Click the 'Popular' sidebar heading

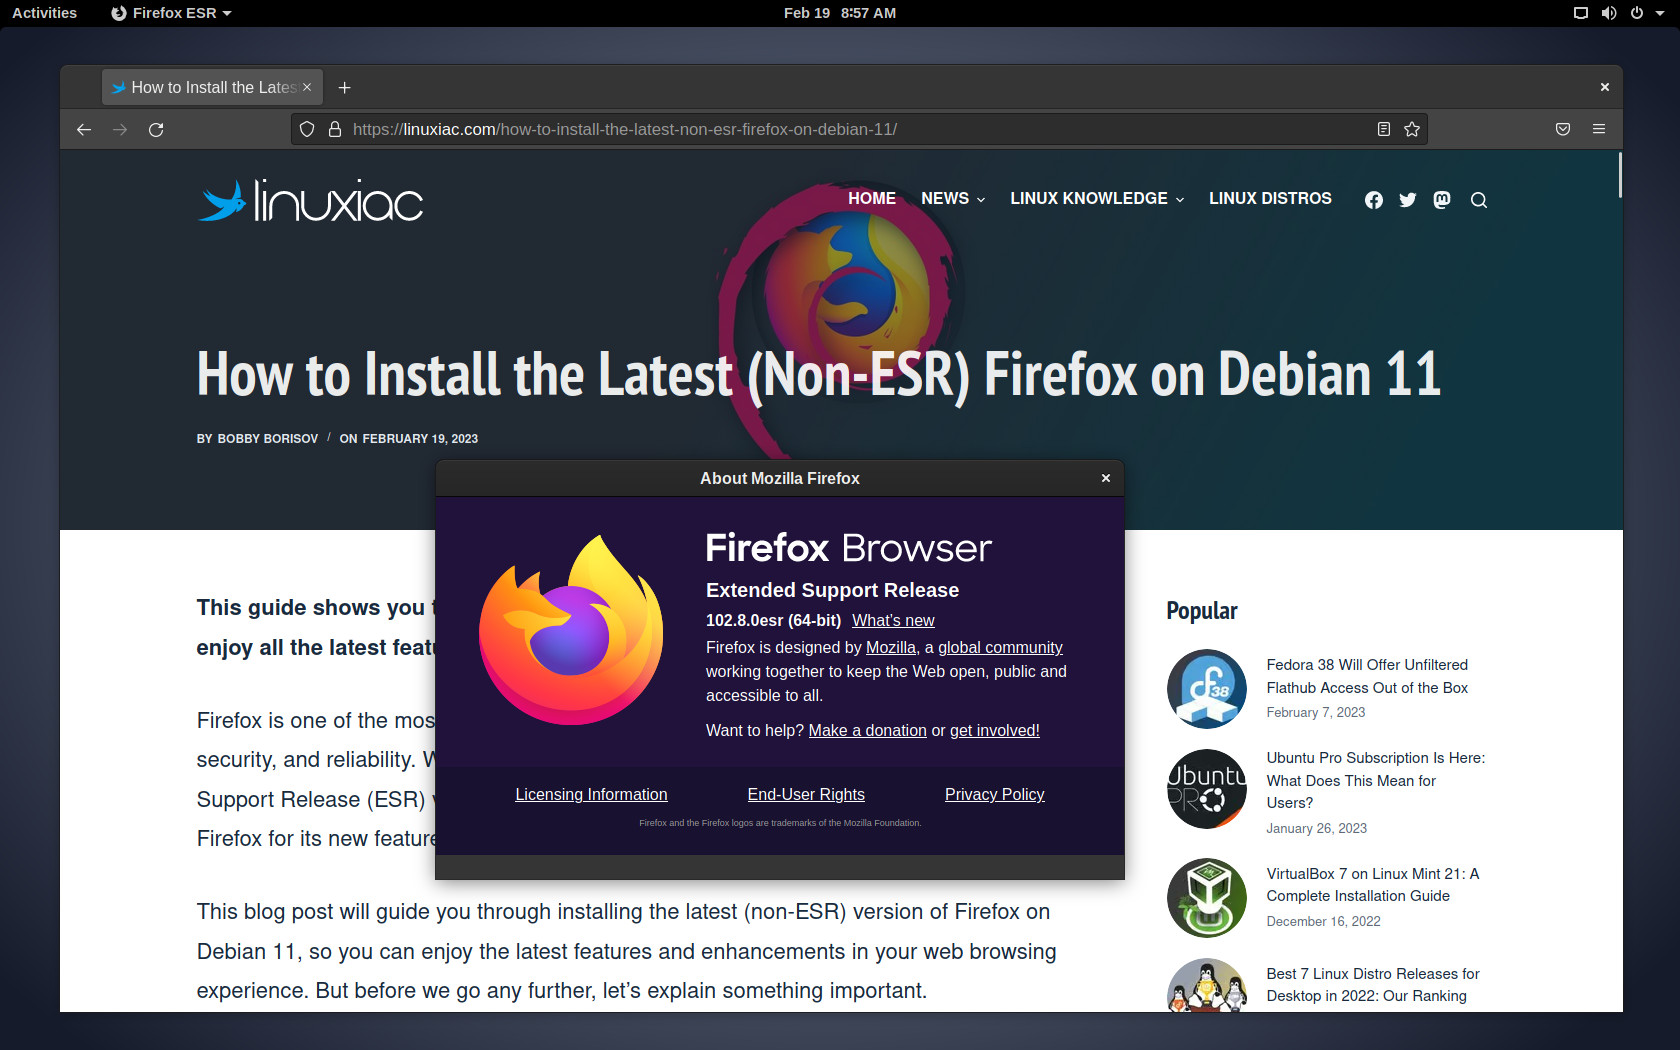pyautogui.click(x=1202, y=611)
